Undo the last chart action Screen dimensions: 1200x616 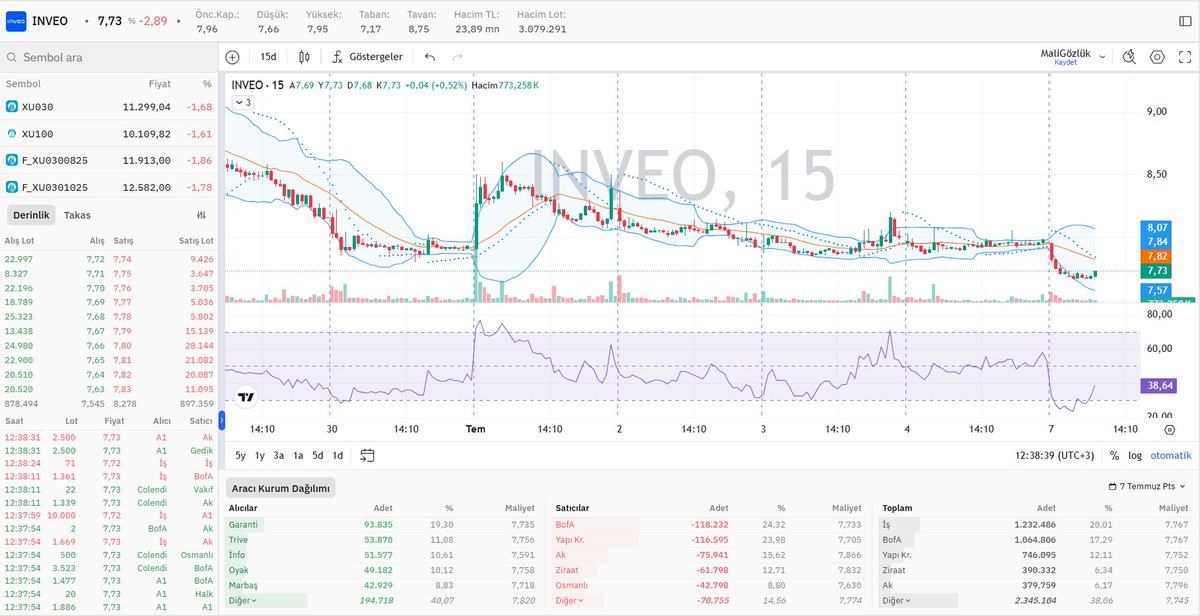430,57
